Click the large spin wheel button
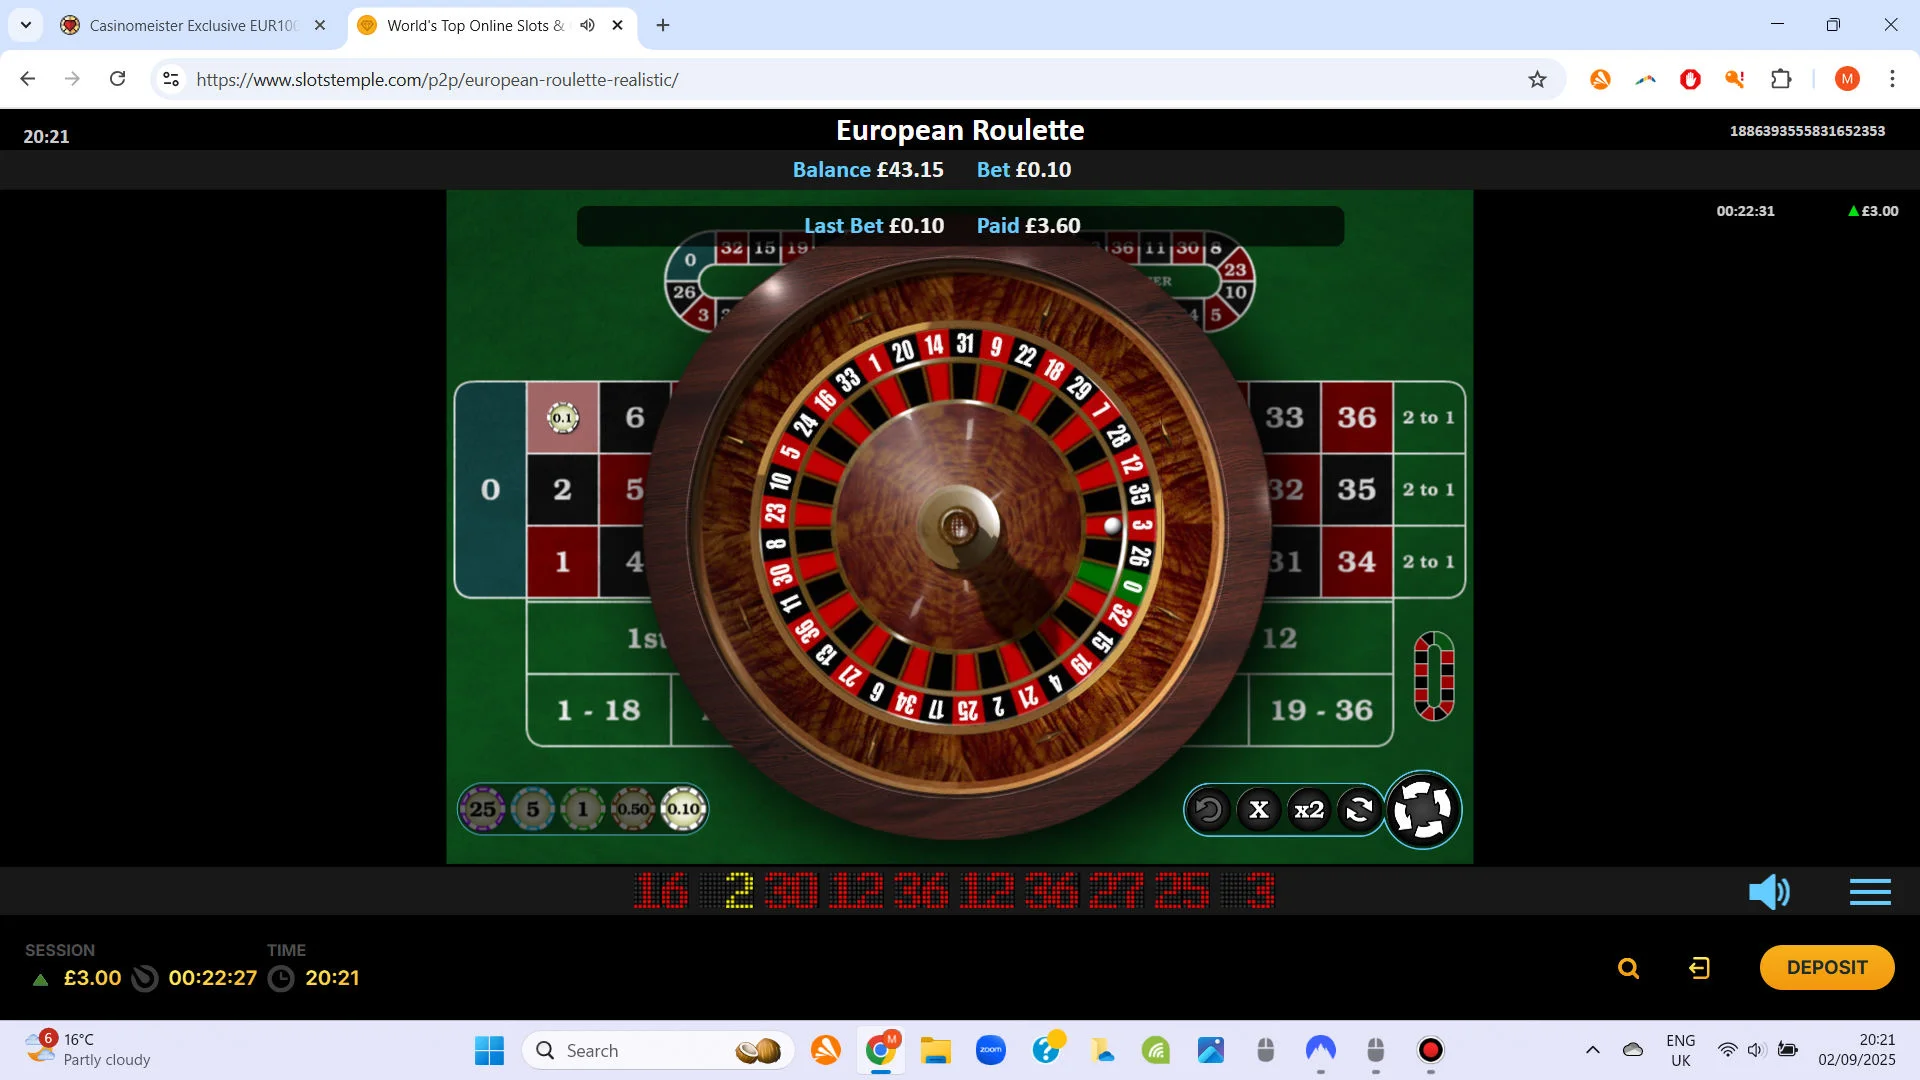1920x1080 pixels. point(1422,809)
